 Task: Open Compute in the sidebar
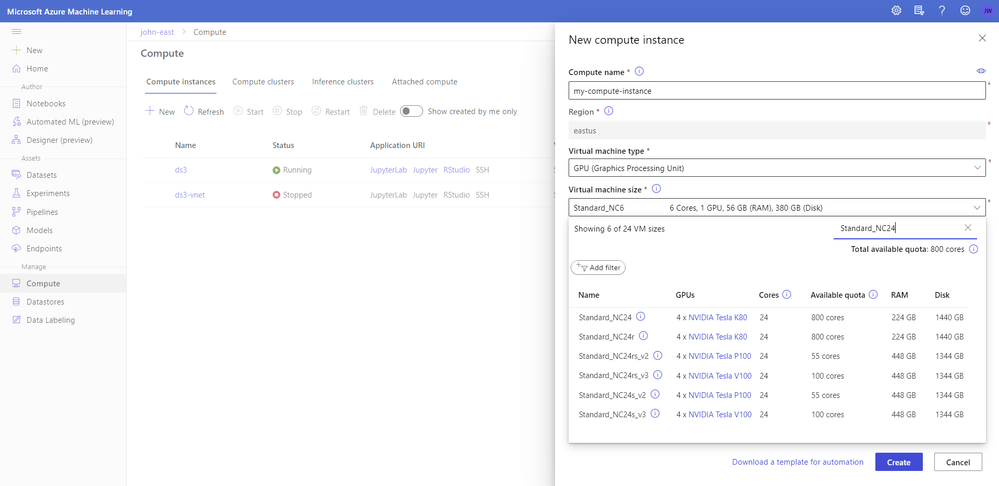63,283
